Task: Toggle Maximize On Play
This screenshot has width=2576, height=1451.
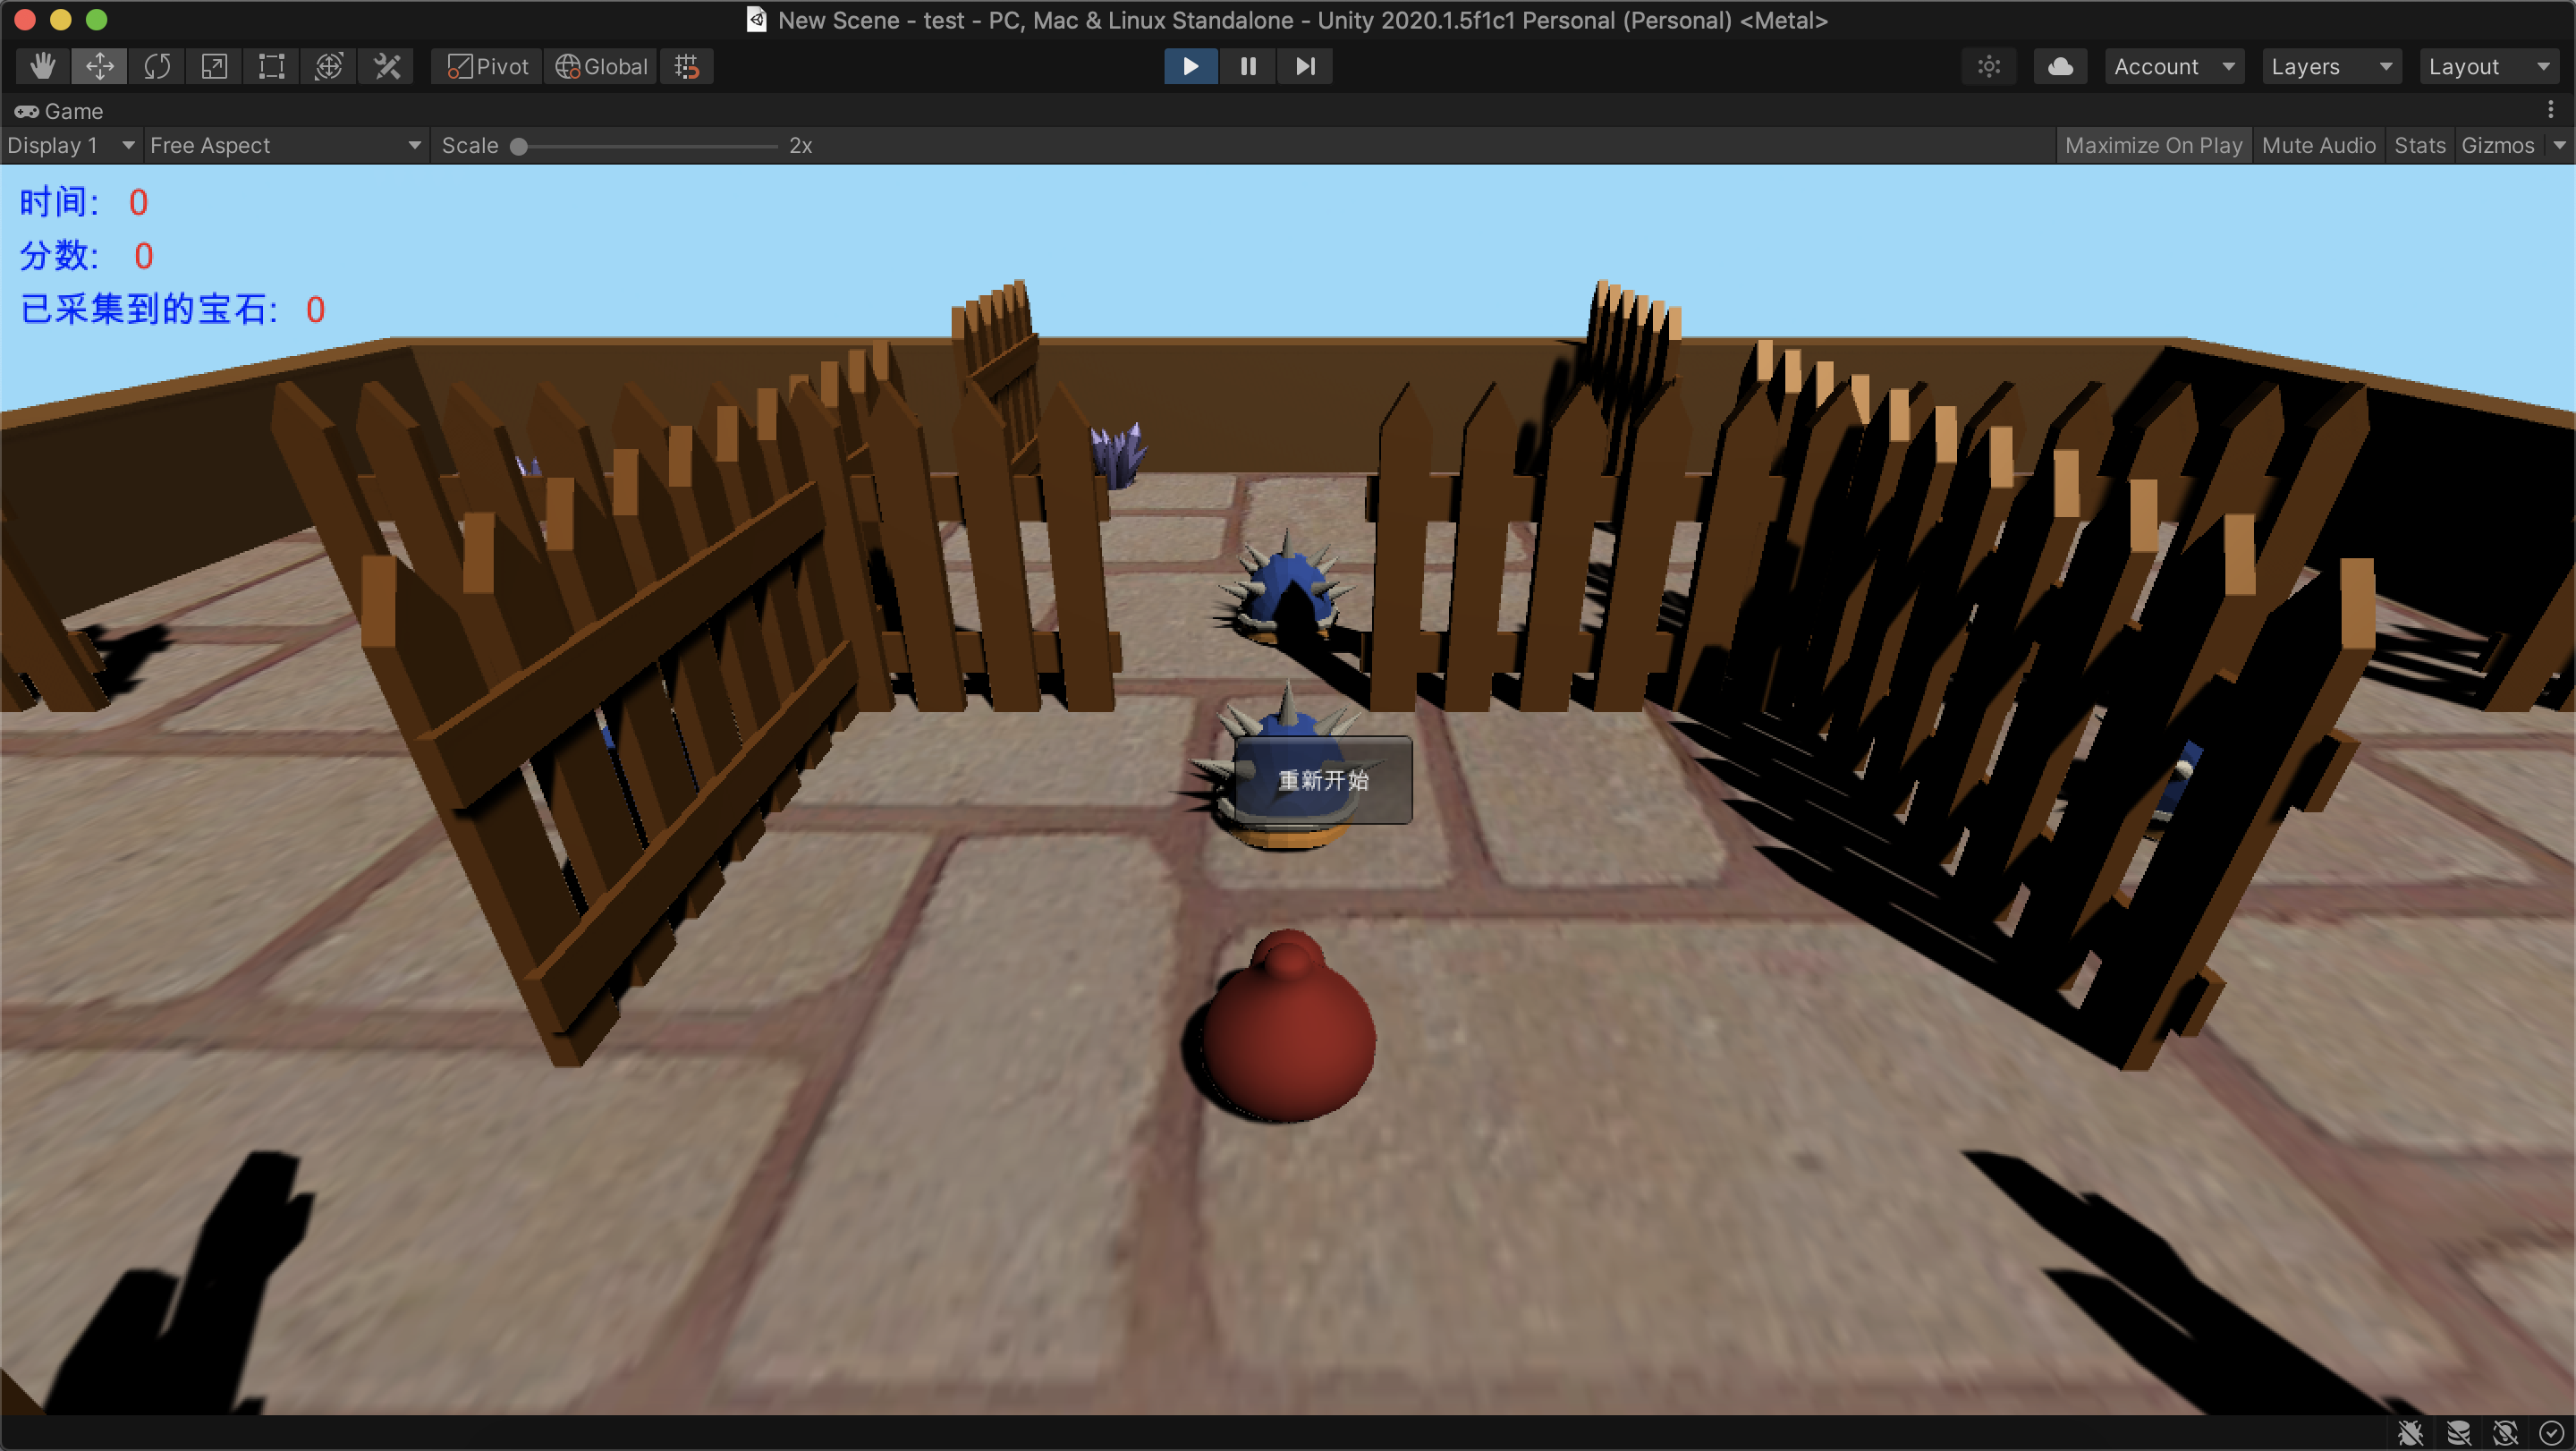Action: click(x=2153, y=145)
